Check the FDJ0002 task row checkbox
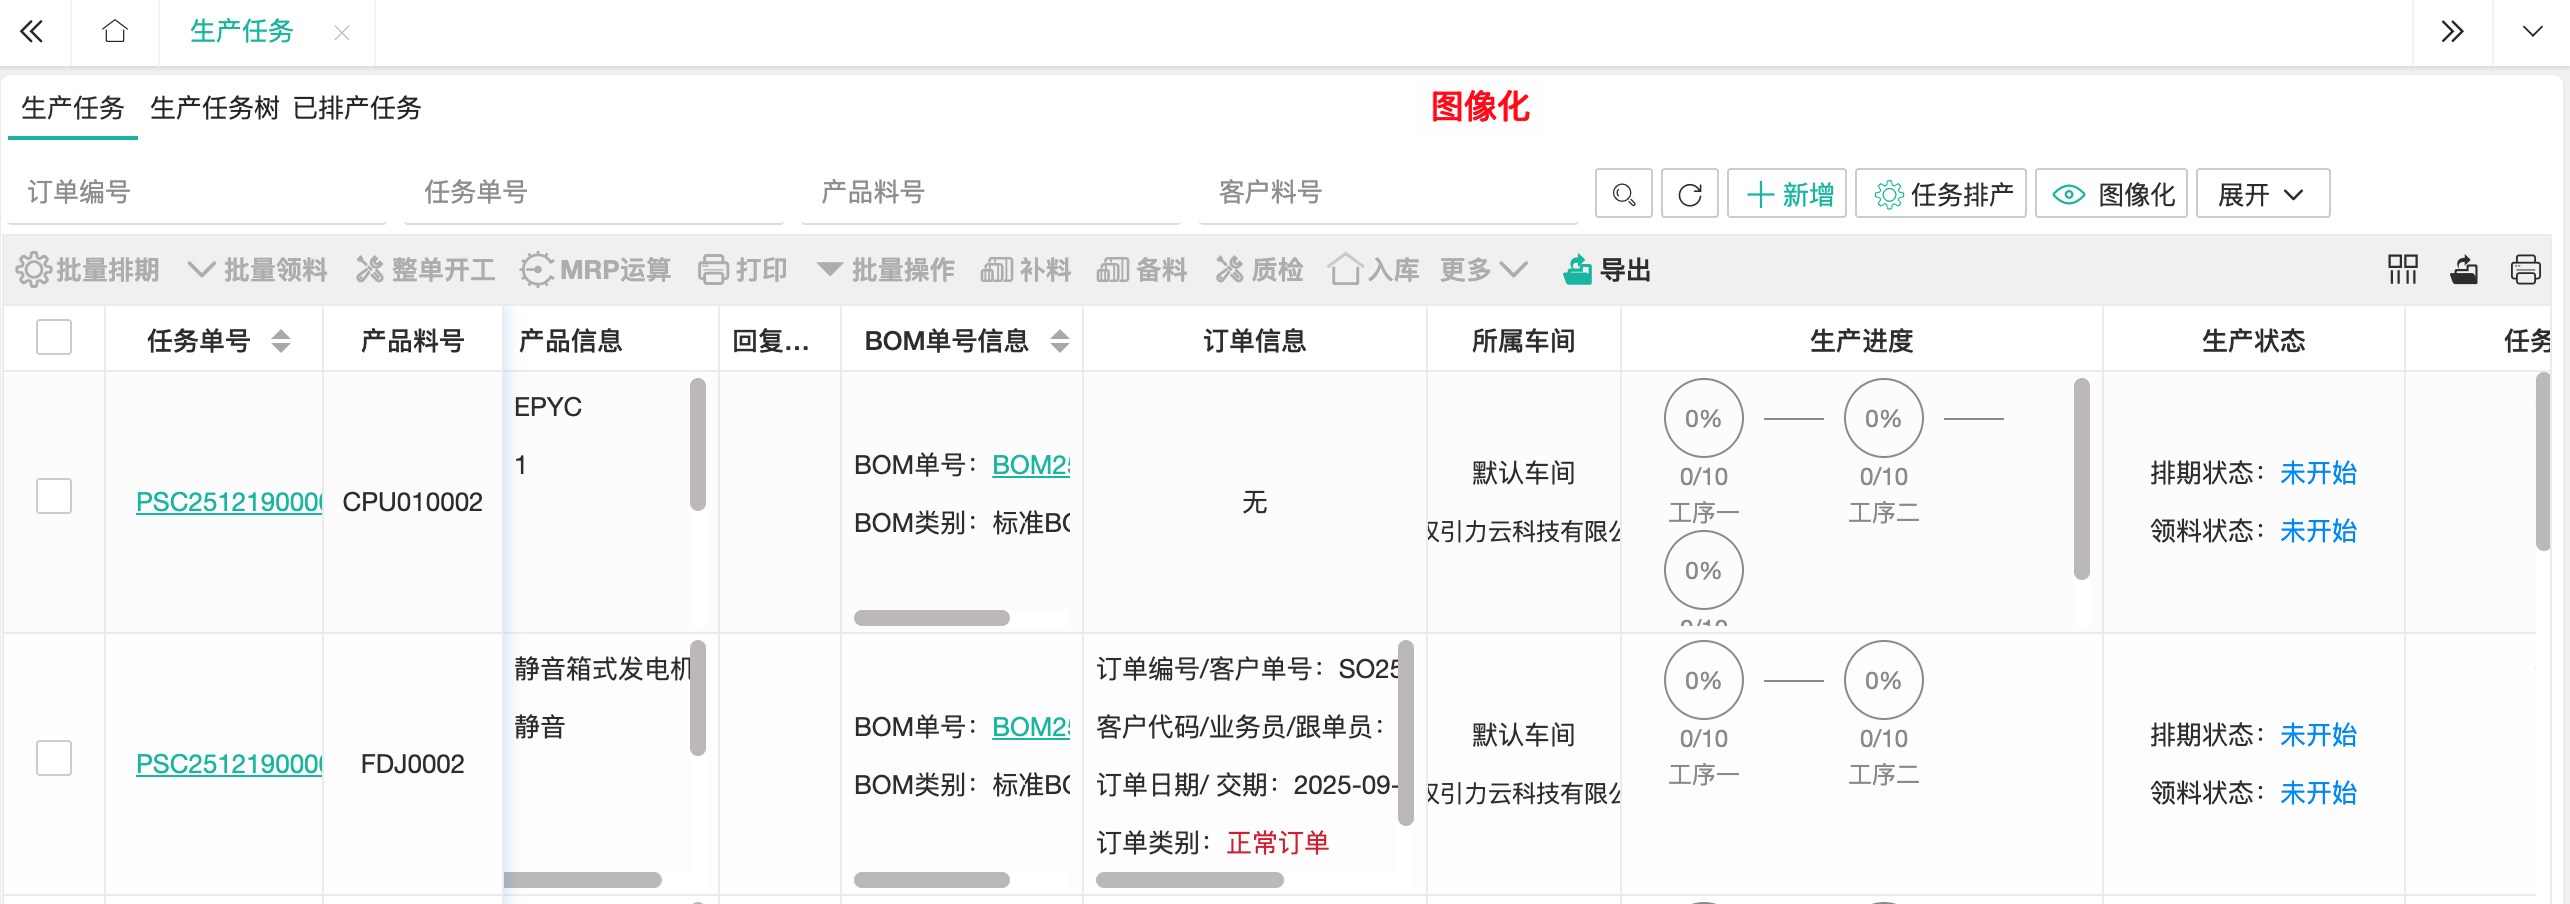This screenshot has width=2570, height=904. 54,758
